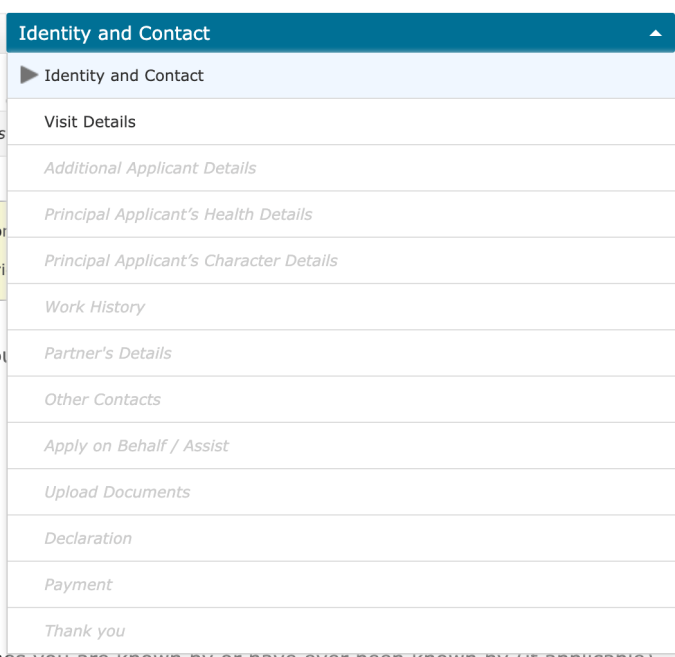Viewport: 675px width, 657px height.
Task: Open Principal Applicant's Health Details
Action: click(178, 214)
